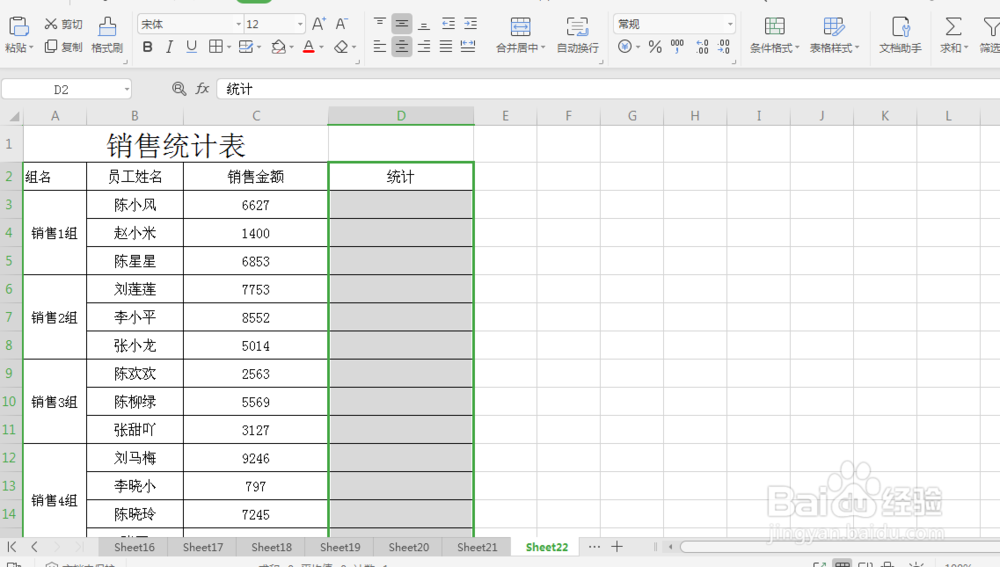Click the fill color bucket icon

(x=278, y=47)
